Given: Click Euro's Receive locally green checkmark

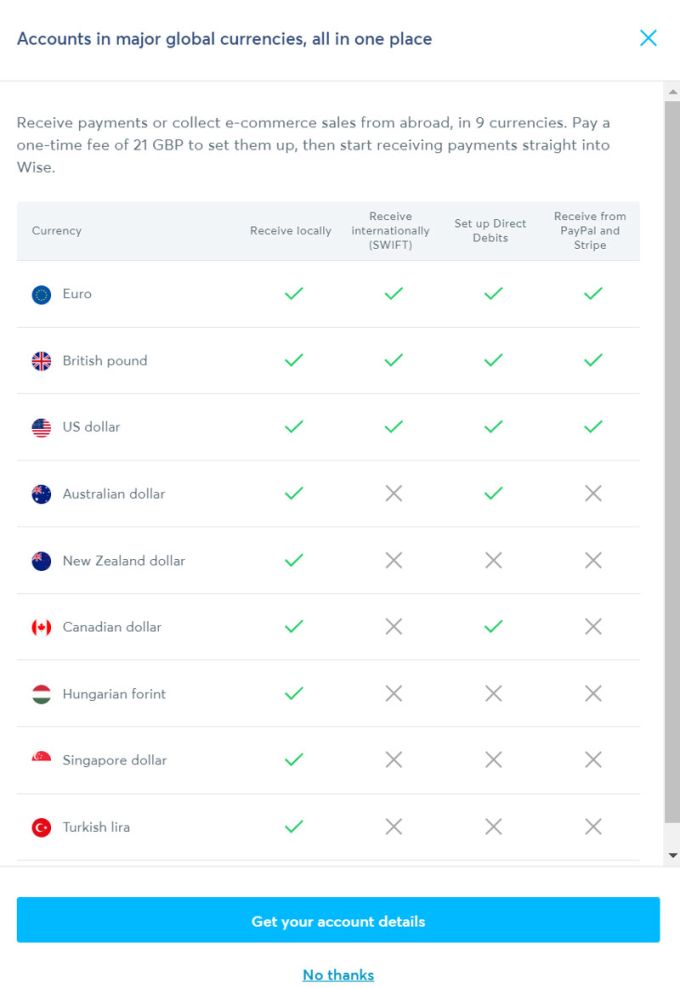Looking at the screenshot, I should pos(294,294).
